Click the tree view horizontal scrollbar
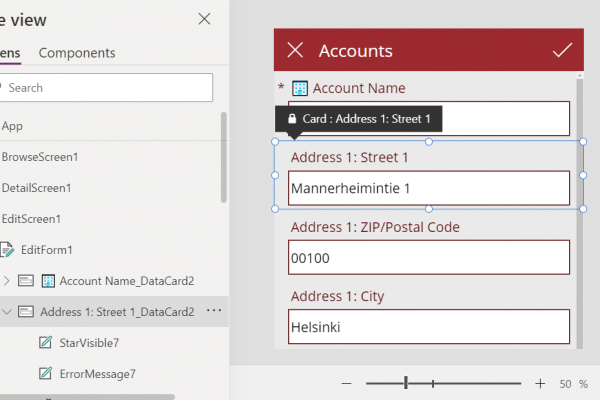The image size is (600, 400). coord(87,397)
